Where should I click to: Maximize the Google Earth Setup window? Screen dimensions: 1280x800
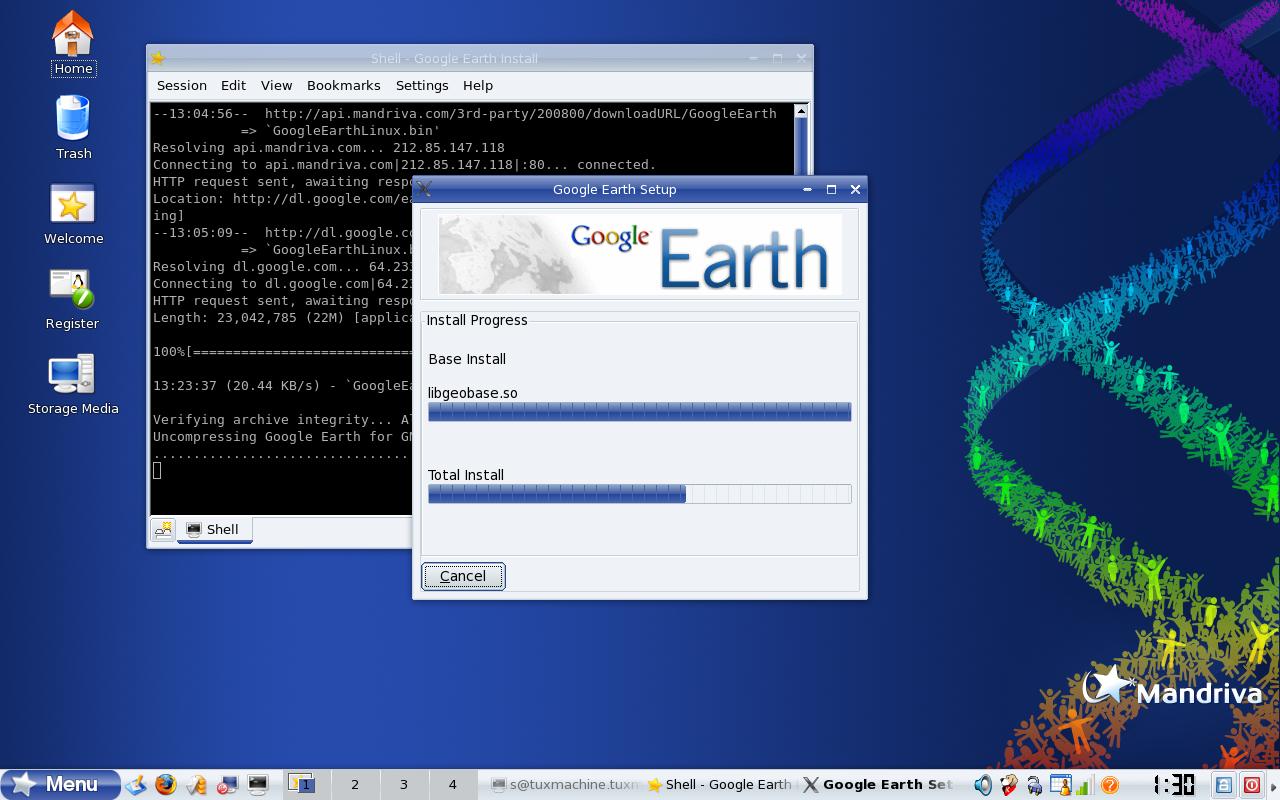tap(831, 189)
